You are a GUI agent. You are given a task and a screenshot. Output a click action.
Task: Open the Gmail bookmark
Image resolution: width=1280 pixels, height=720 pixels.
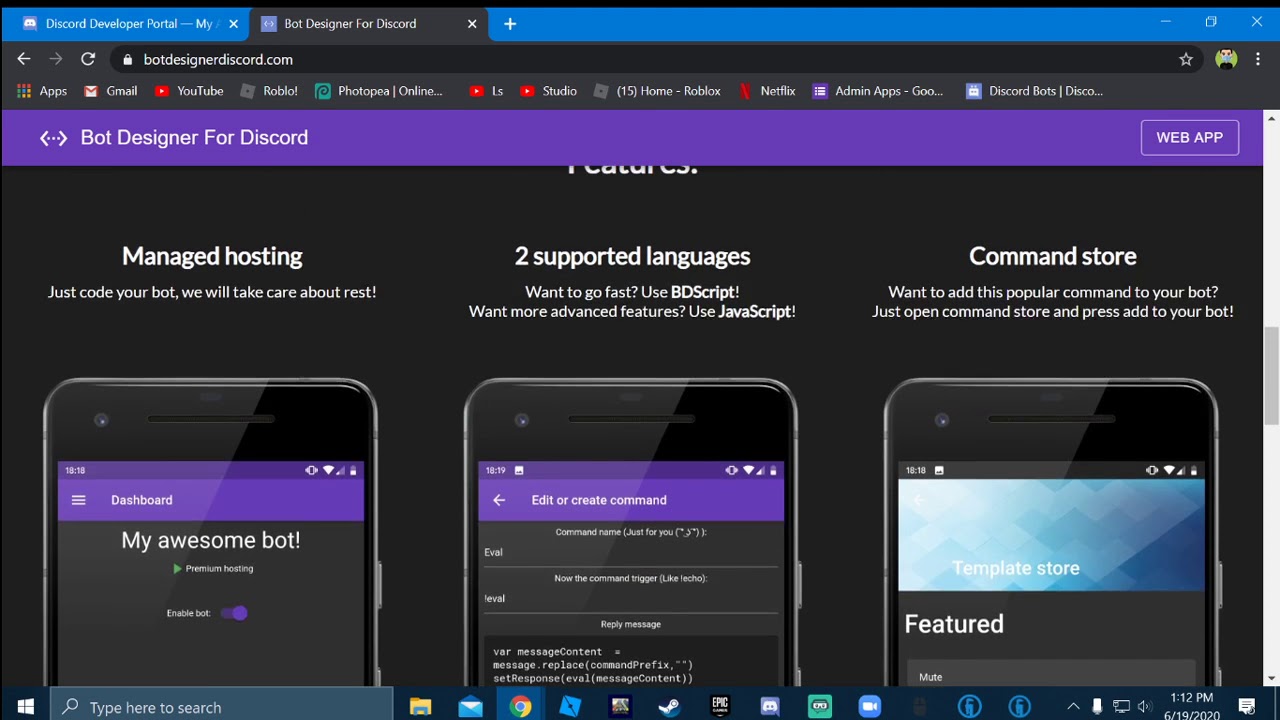[x=110, y=91]
